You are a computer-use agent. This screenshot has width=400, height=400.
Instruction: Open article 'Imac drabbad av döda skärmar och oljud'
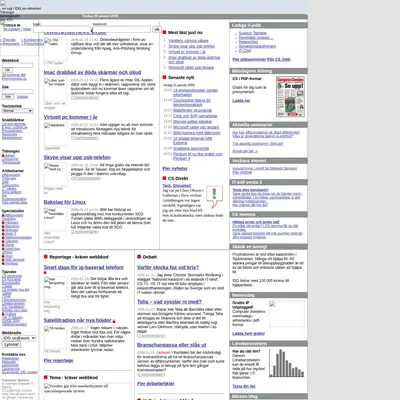[92, 72]
